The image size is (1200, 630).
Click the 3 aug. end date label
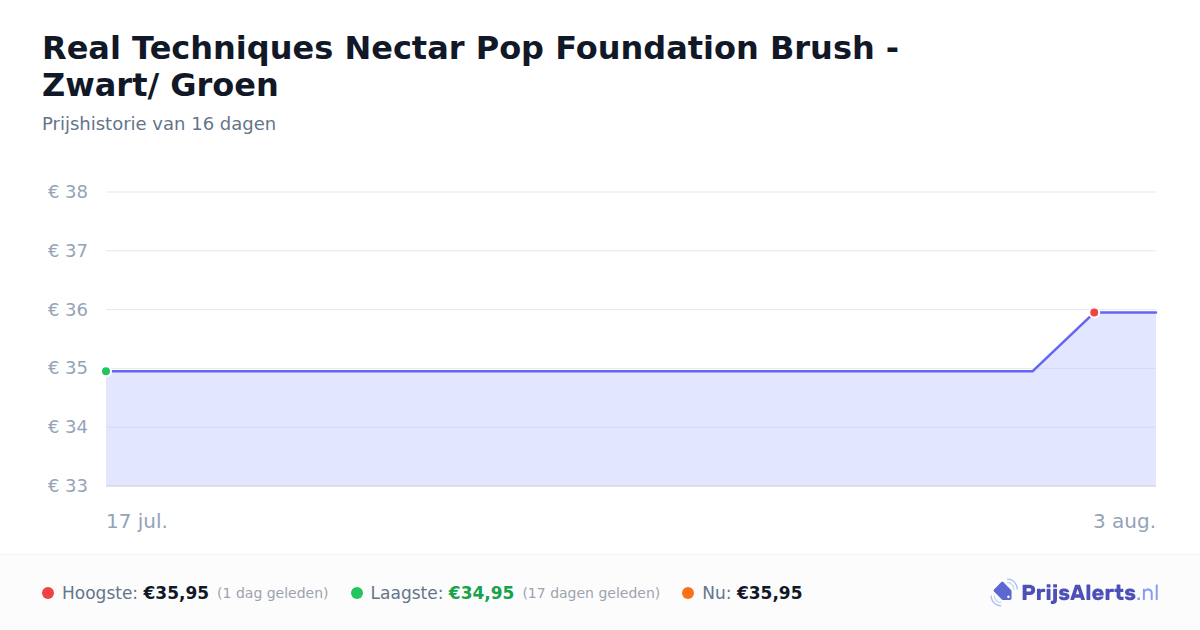coord(1124,521)
